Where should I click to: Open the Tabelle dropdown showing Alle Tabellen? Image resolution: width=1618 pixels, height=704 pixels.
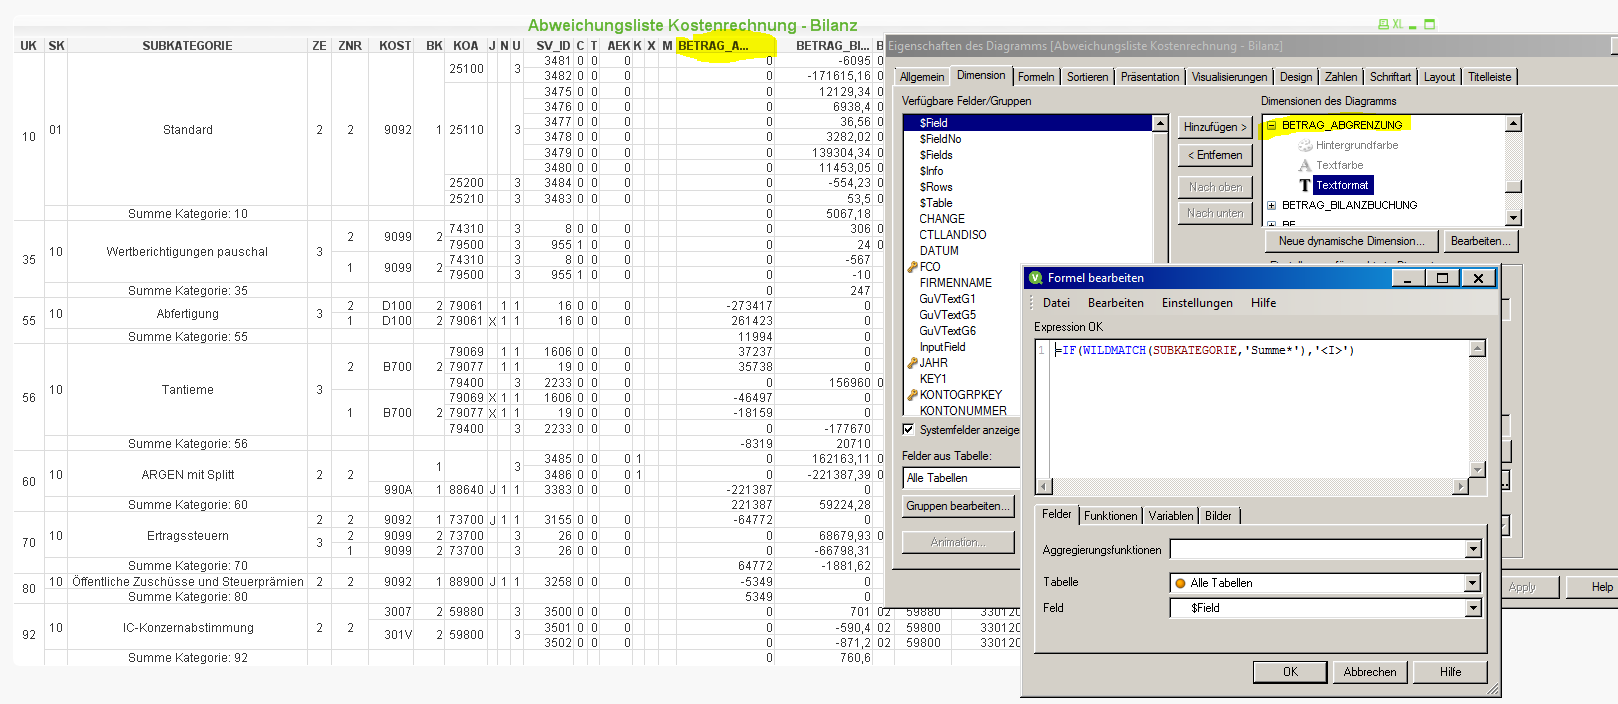pos(1473,583)
